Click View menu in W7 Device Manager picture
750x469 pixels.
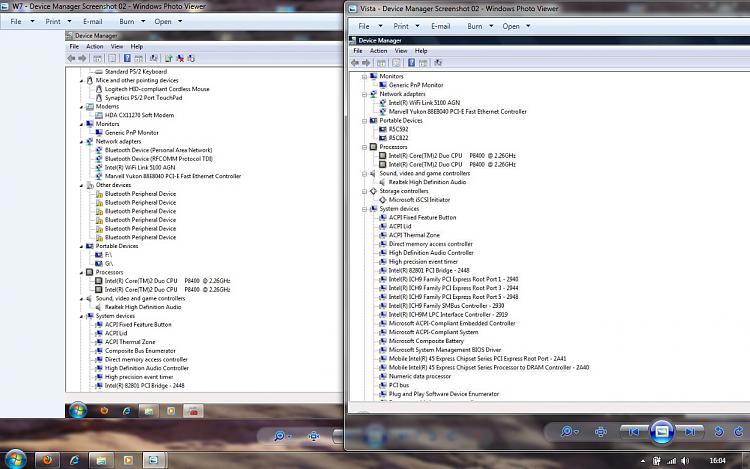(x=117, y=46)
